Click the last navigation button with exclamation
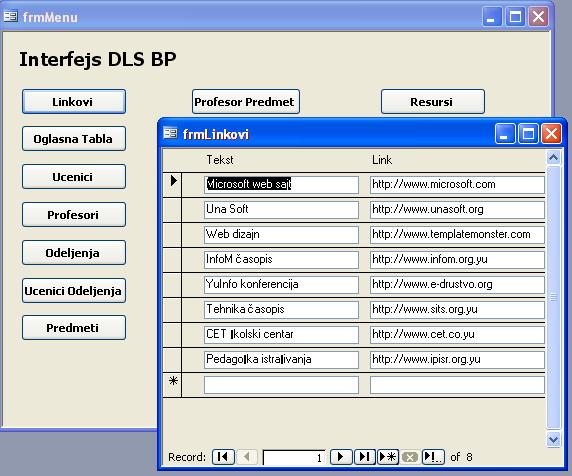 (x=433, y=457)
